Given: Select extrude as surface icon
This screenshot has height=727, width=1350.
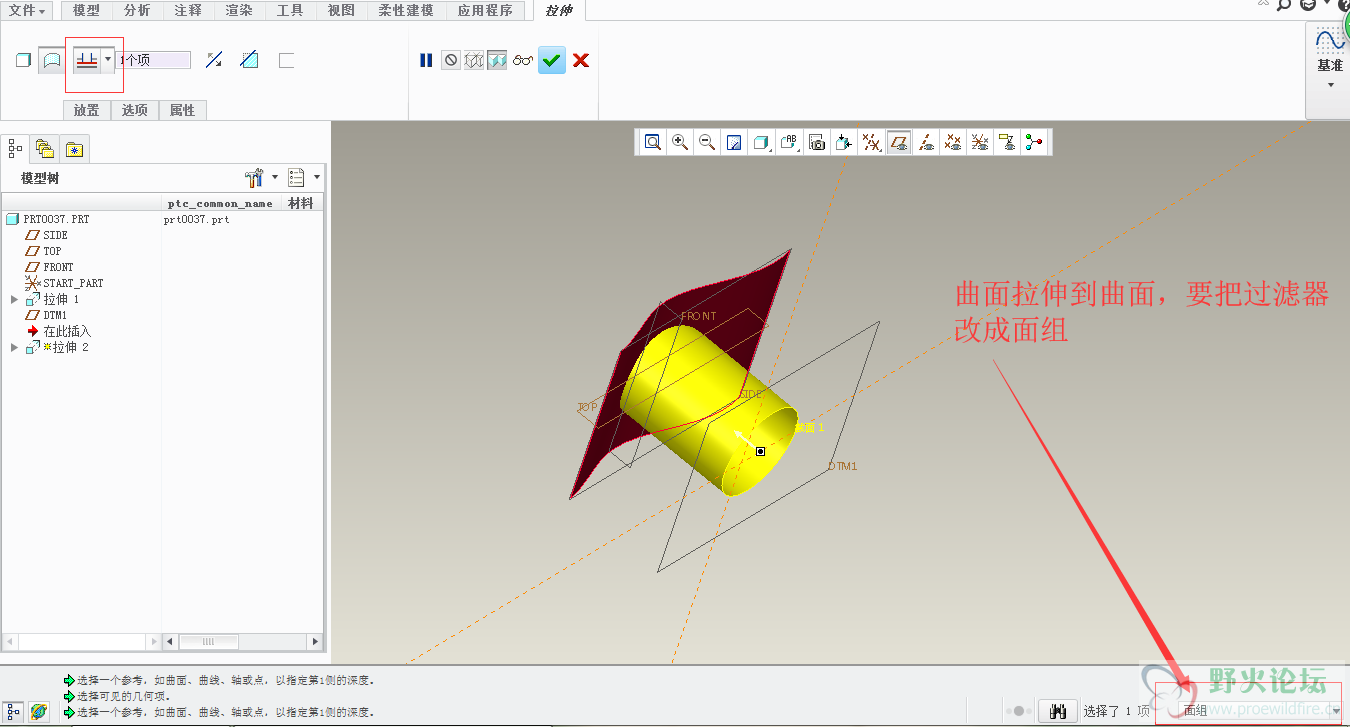Looking at the screenshot, I should pos(51,61).
